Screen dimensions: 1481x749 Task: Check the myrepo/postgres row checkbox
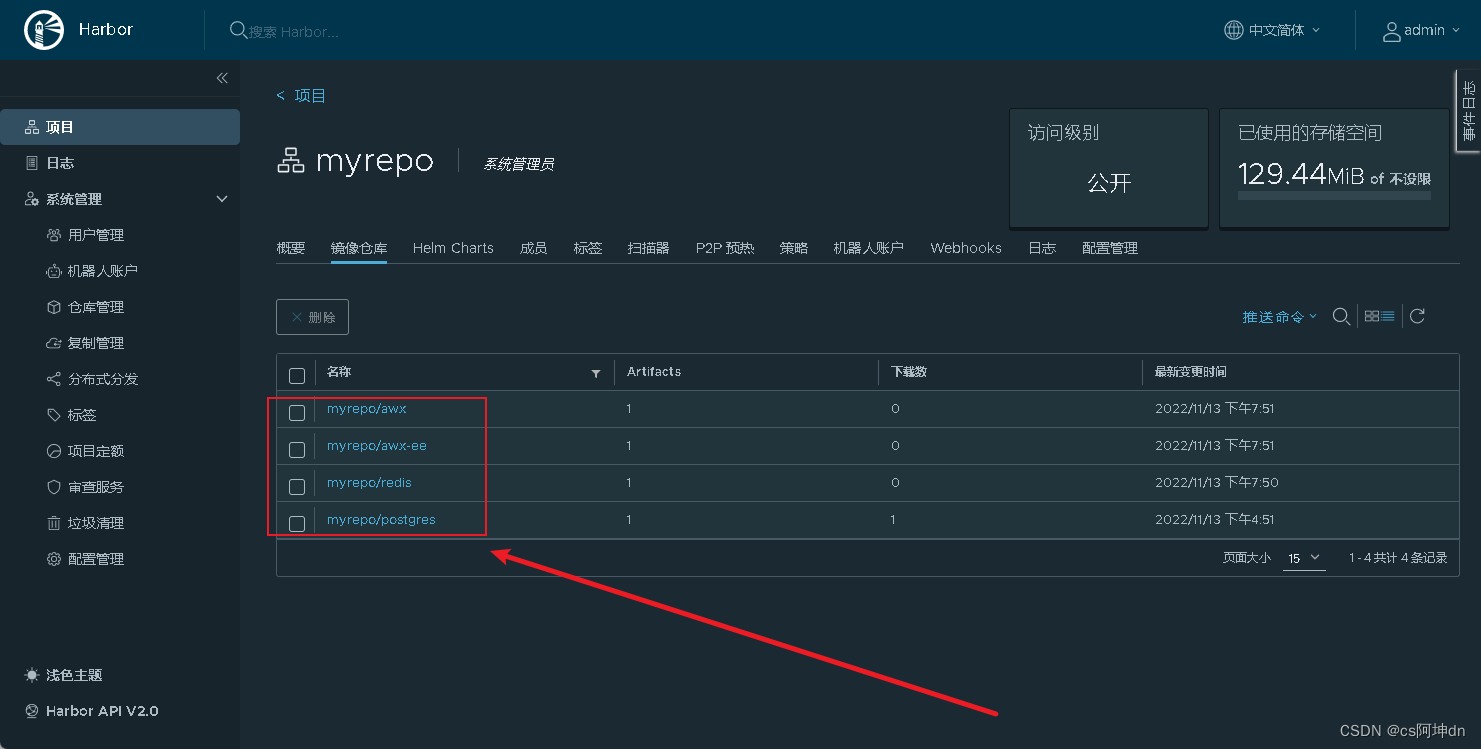tap(297, 524)
